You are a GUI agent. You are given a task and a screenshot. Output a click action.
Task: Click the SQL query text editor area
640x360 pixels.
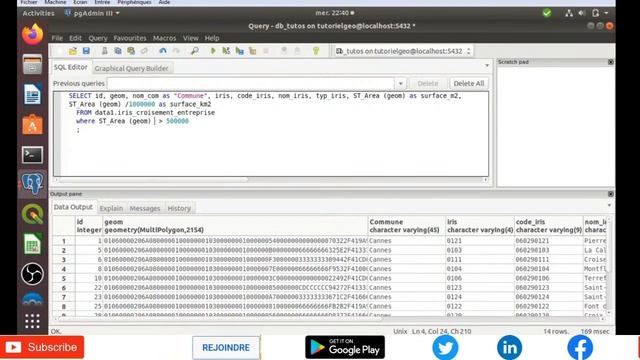[271, 134]
